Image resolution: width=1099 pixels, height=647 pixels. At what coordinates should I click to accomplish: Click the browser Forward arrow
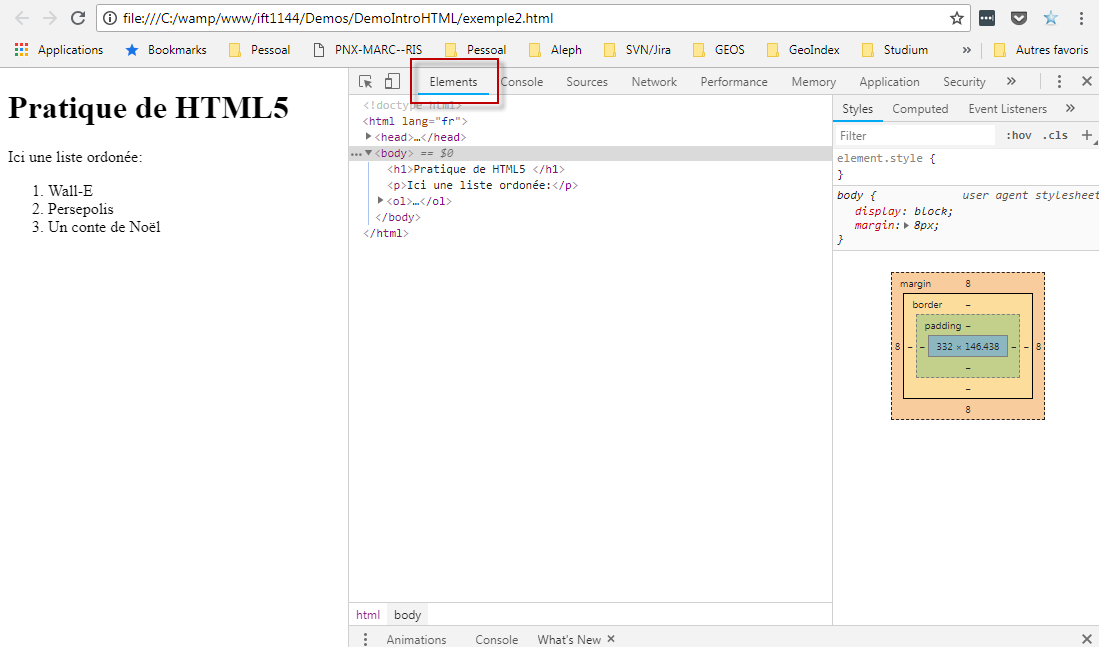(x=50, y=18)
